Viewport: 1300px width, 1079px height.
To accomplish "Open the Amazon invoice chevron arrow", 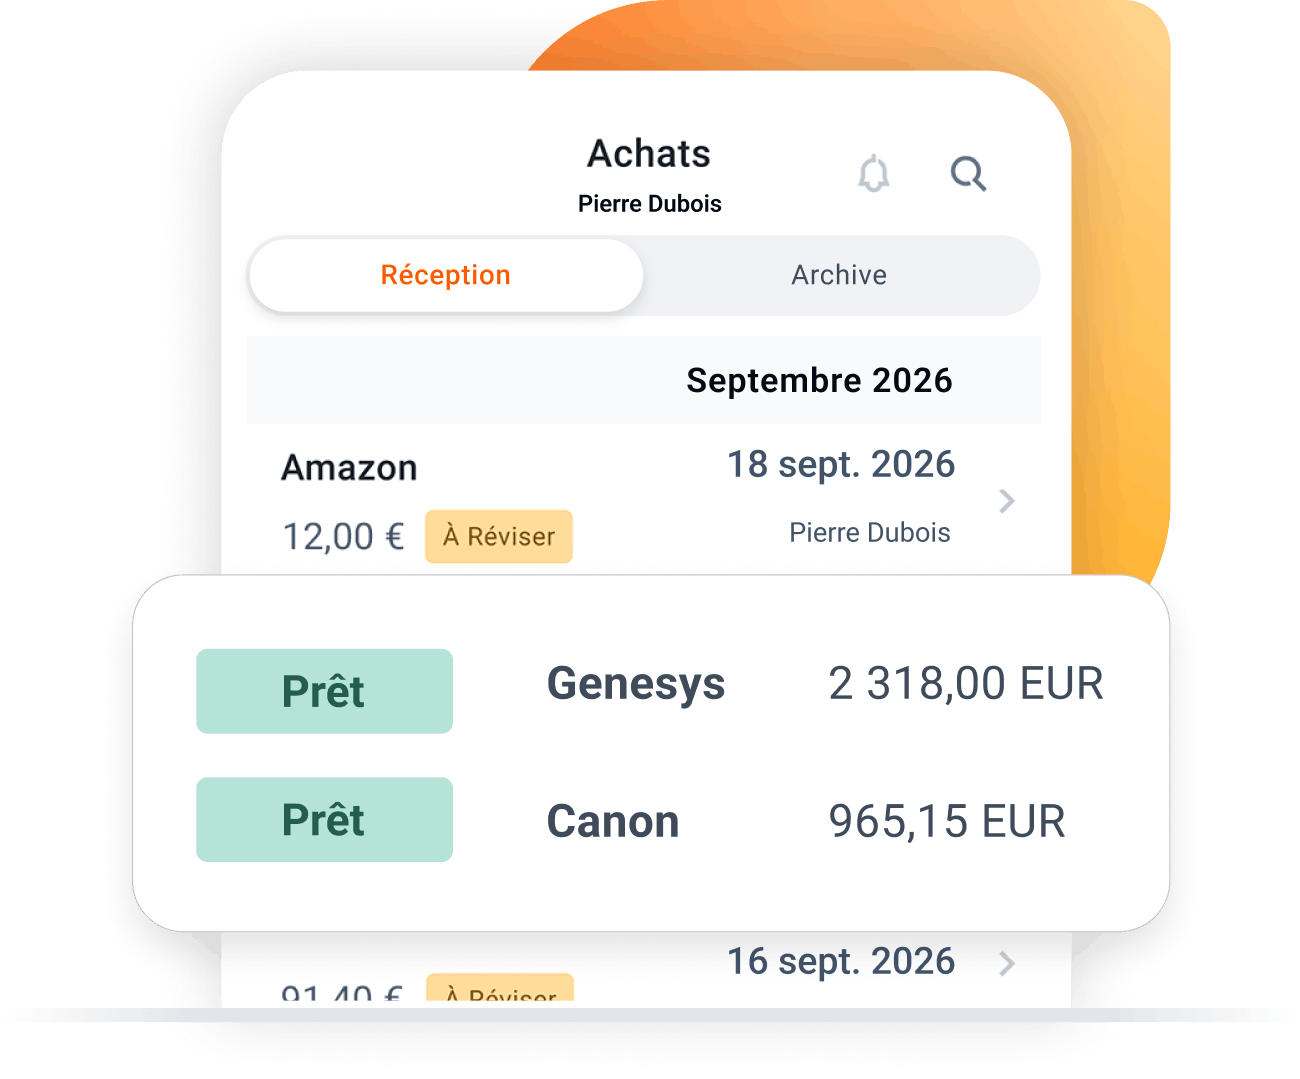I will tap(1007, 501).
